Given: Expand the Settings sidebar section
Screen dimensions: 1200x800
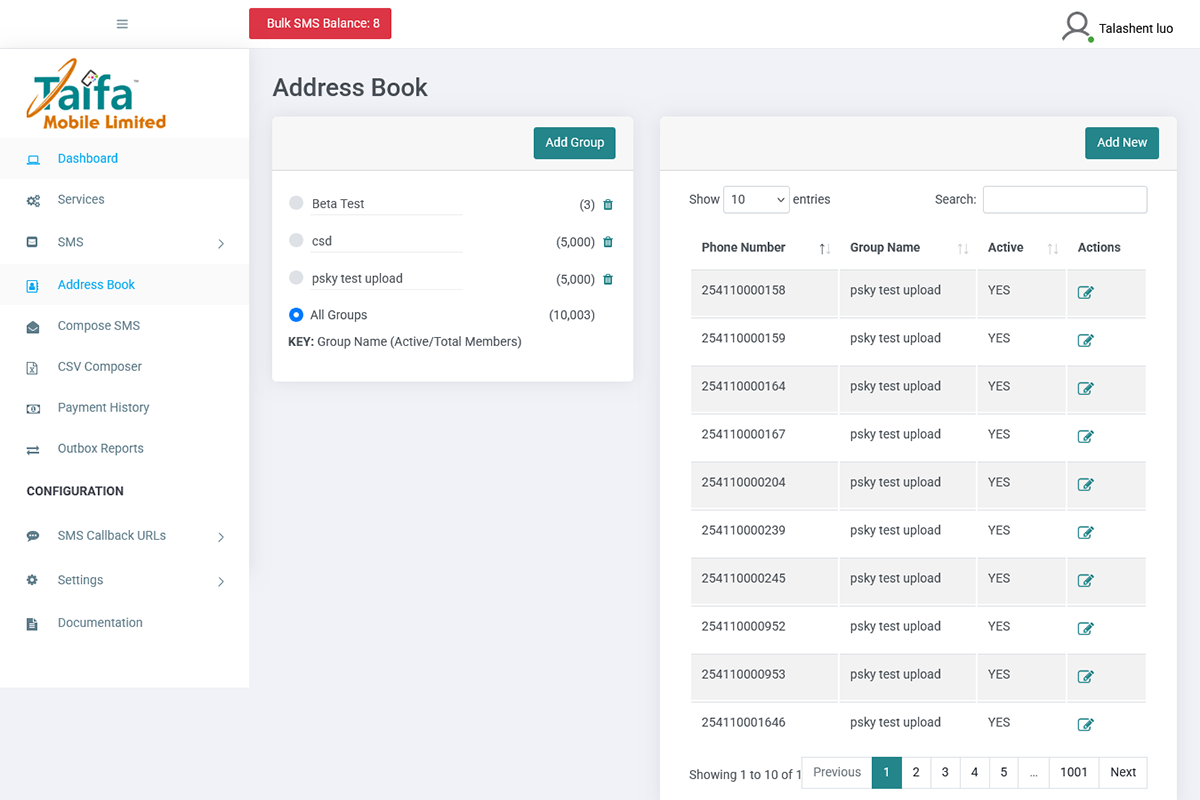Looking at the screenshot, I should click(80, 580).
